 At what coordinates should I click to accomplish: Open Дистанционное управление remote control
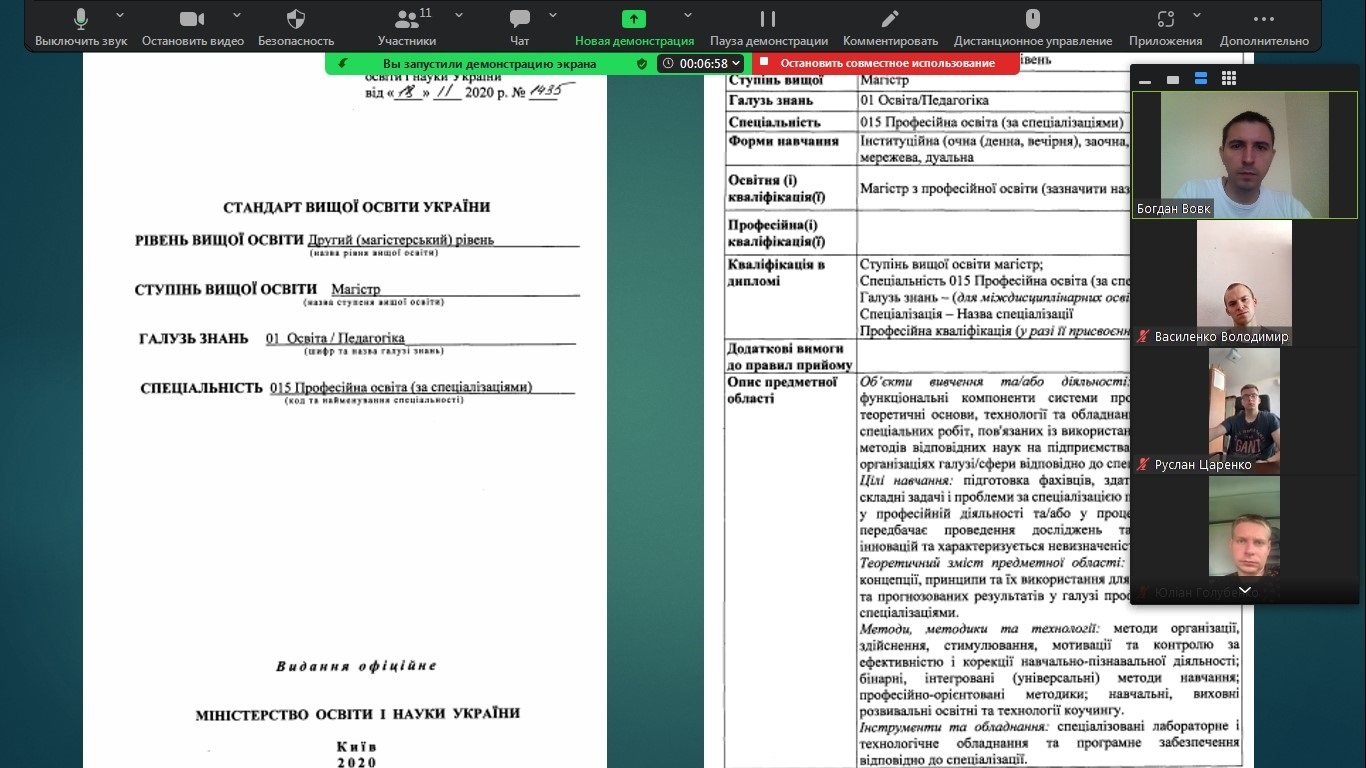pyautogui.click(x=1032, y=26)
